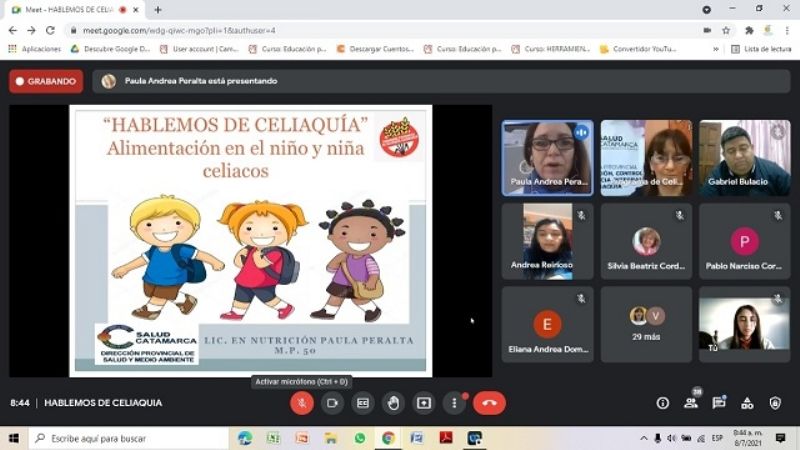Open the Windows notification center
The height and width of the screenshot is (450, 800).
tap(781, 438)
